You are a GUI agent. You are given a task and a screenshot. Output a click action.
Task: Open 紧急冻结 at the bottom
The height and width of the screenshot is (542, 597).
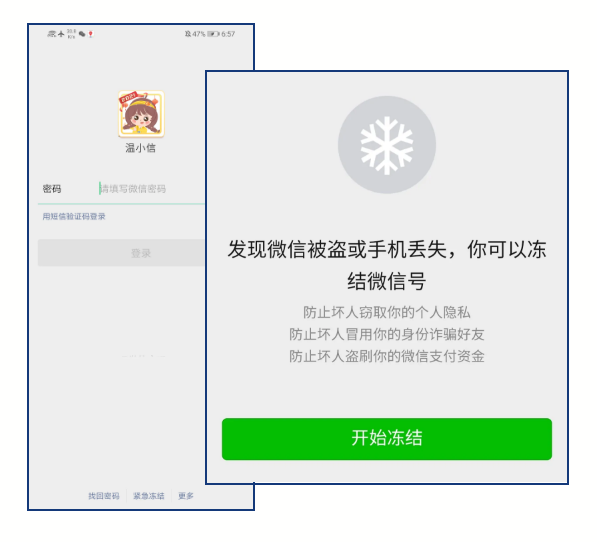coord(148,496)
